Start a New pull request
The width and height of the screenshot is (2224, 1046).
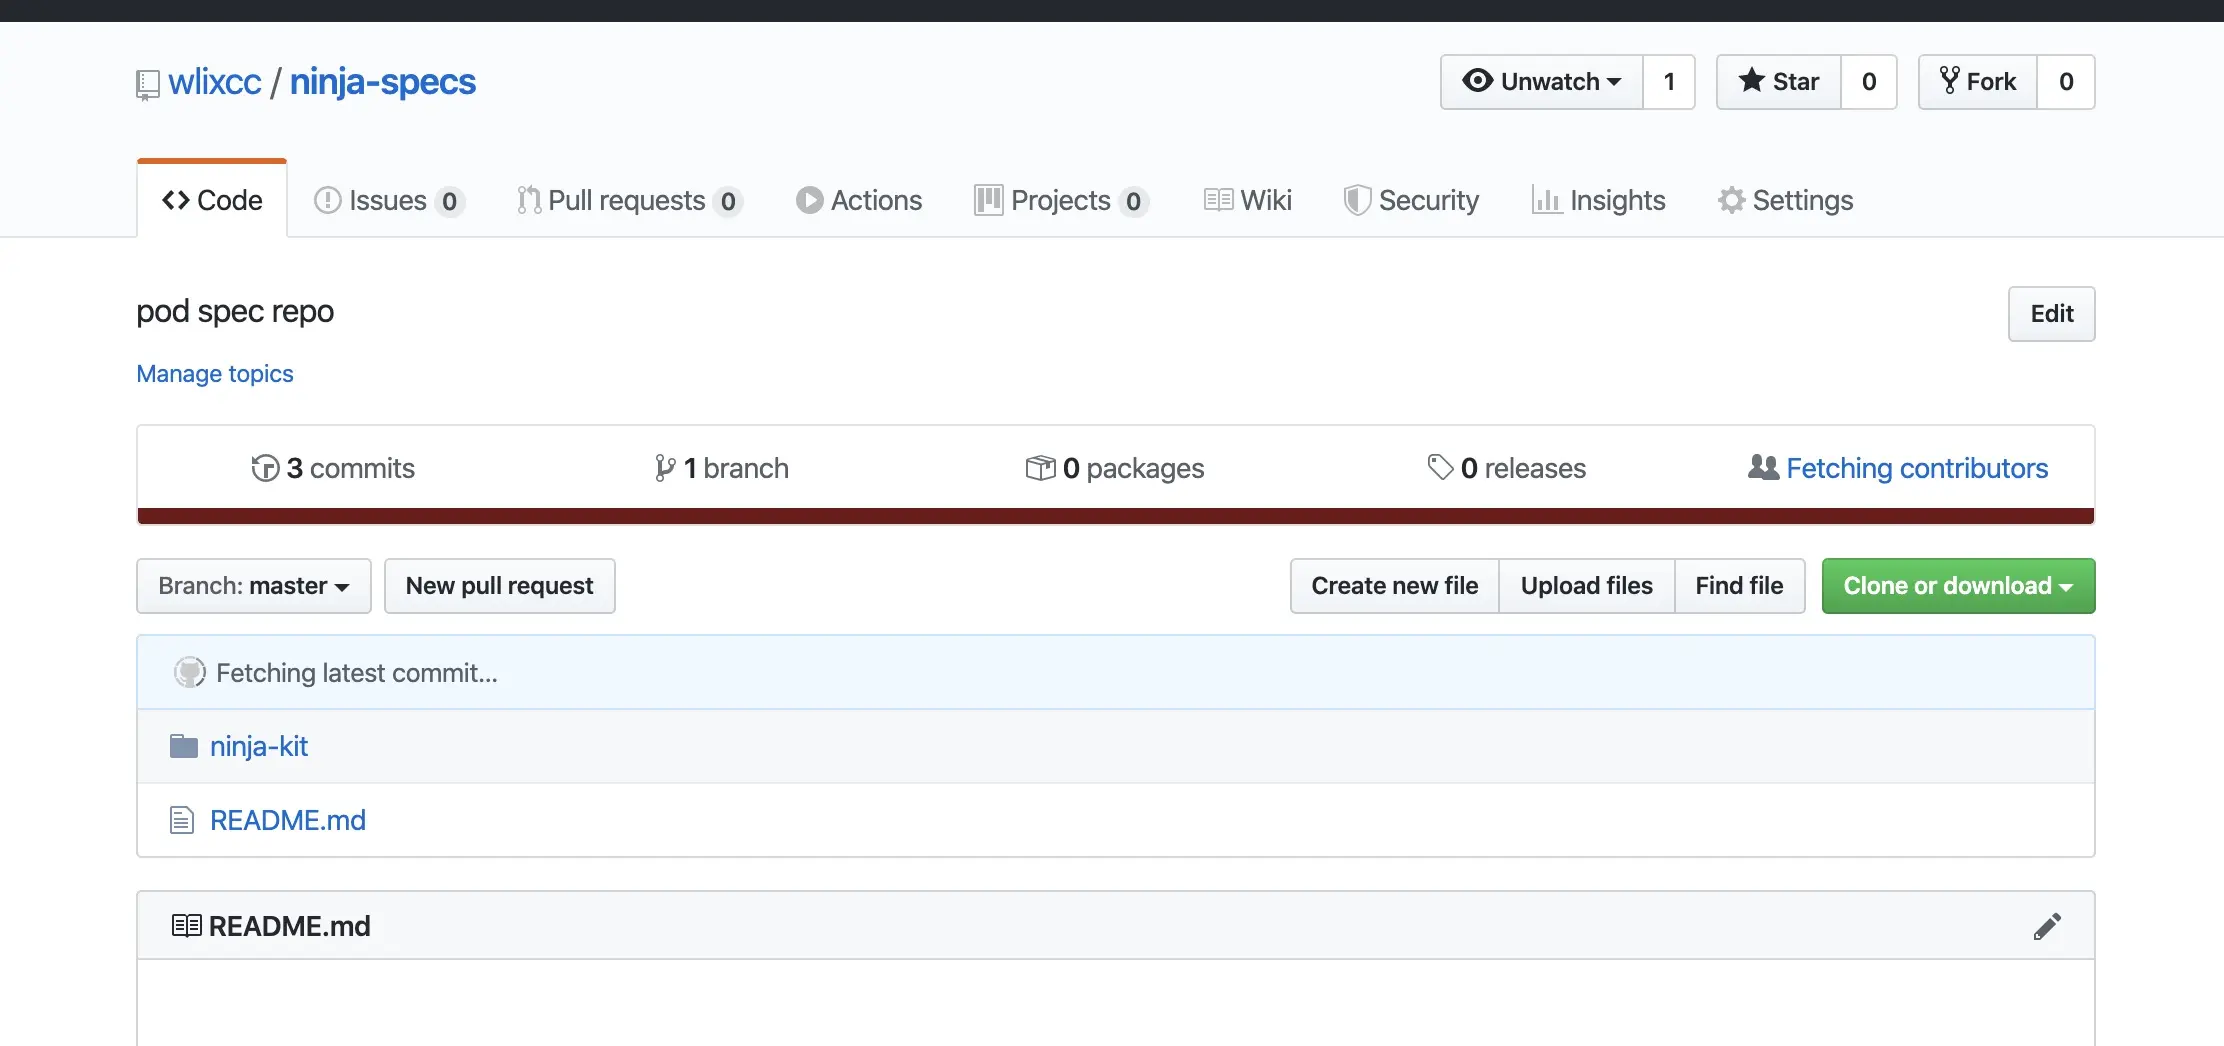pos(500,586)
